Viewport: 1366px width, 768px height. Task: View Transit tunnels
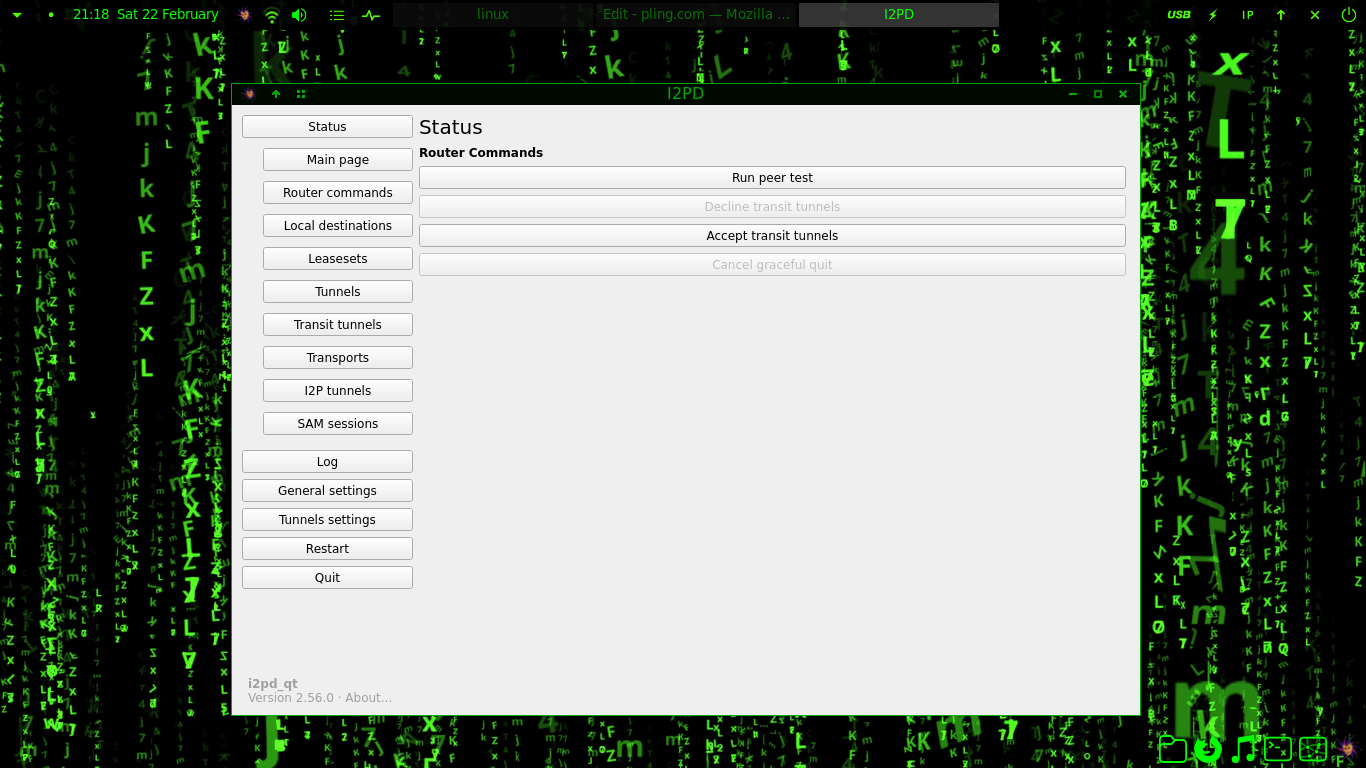pyautogui.click(x=338, y=325)
